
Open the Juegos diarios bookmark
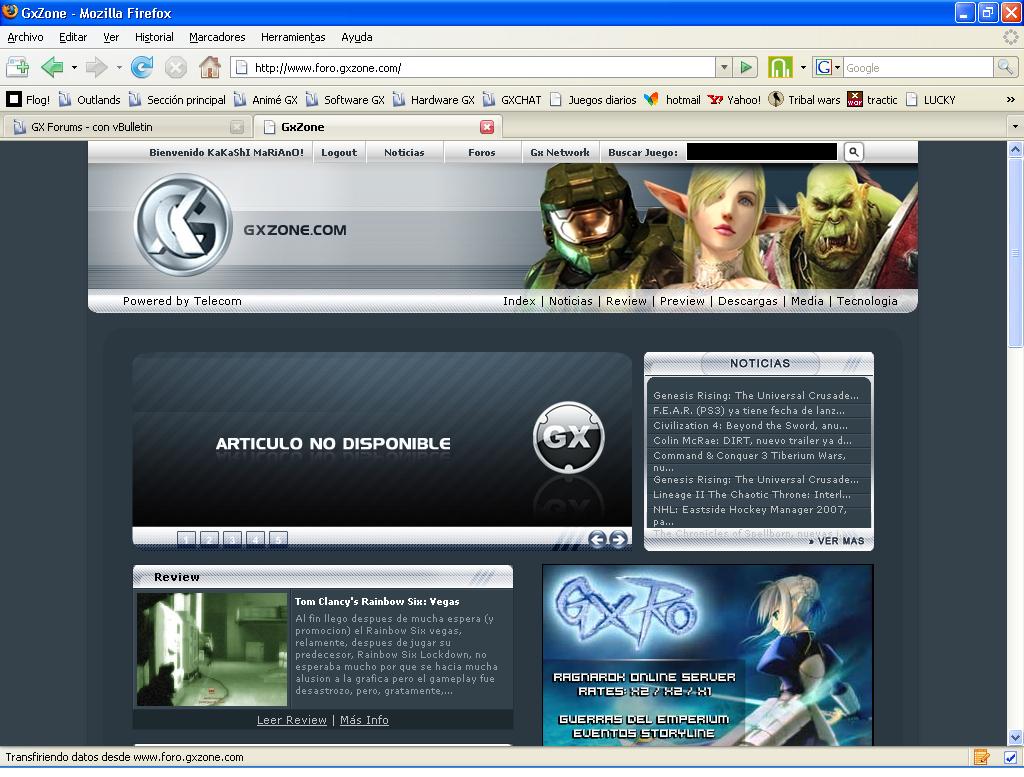point(593,100)
